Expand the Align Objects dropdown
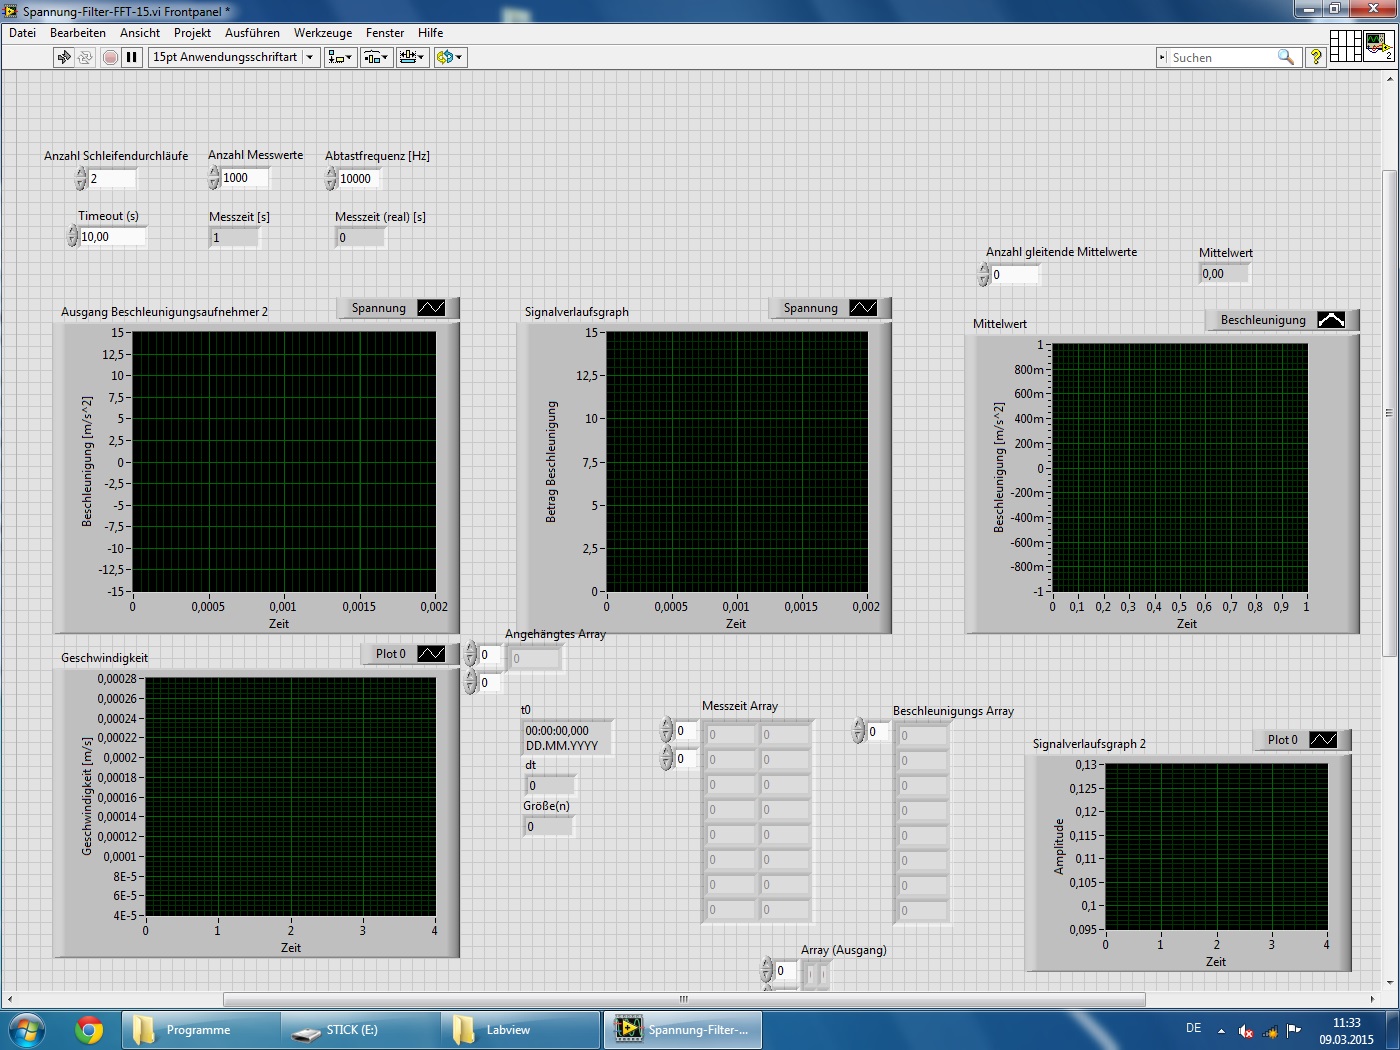Image resolution: width=1400 pixels, height=1050 pixels. click(x=341, y=57)
